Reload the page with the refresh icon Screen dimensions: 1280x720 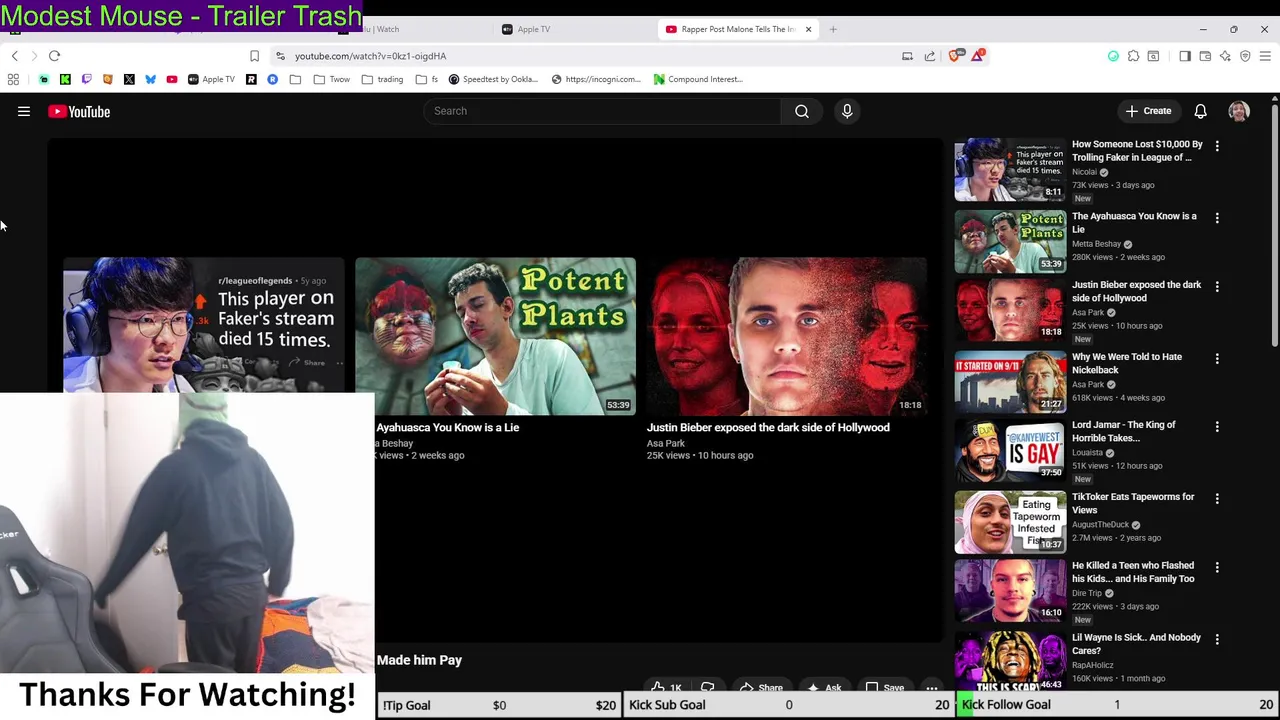[x=55, y=56]
